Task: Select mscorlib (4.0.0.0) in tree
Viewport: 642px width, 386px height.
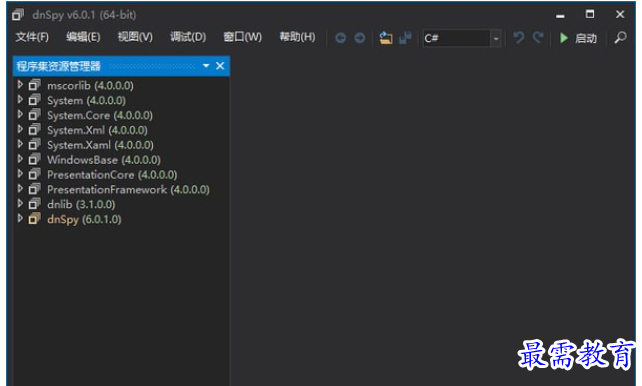Action: tap(90, 86)
